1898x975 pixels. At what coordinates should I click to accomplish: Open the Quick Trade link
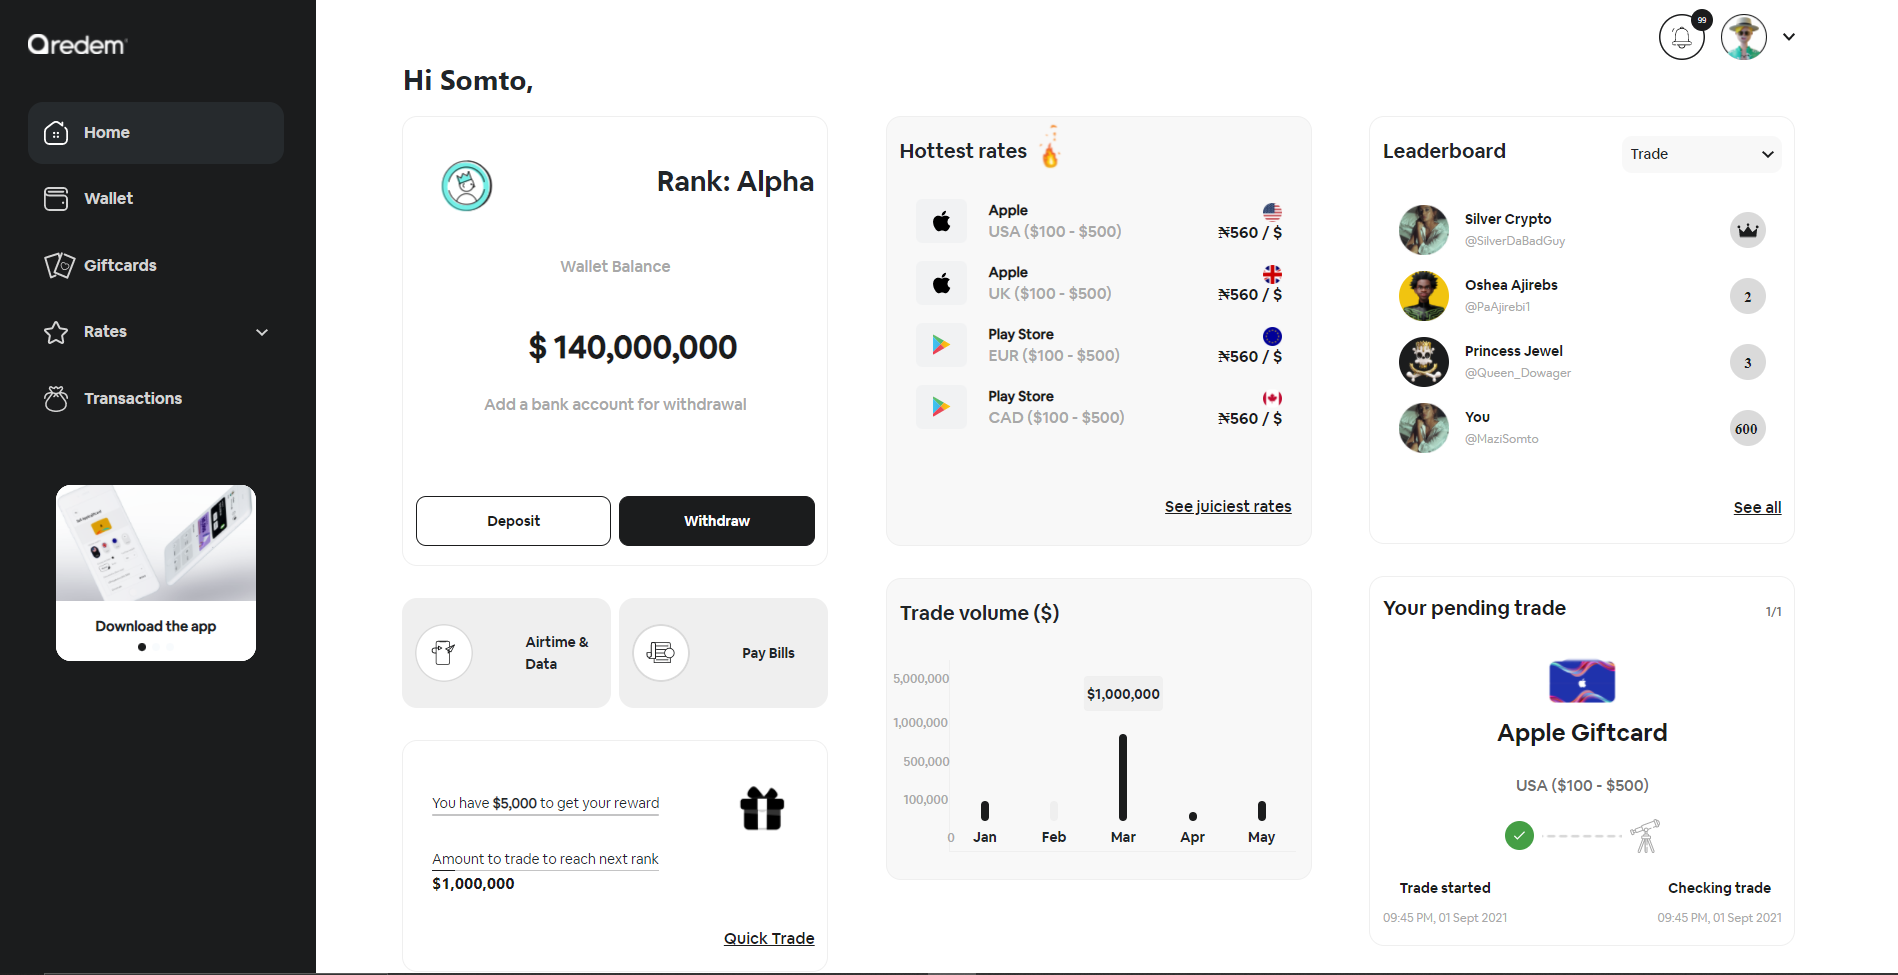pos(769,938)
